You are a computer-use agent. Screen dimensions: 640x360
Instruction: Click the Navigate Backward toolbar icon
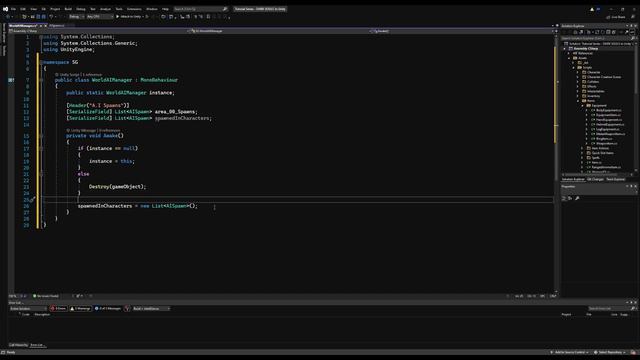pyautogui.click(x=8, y=17)
